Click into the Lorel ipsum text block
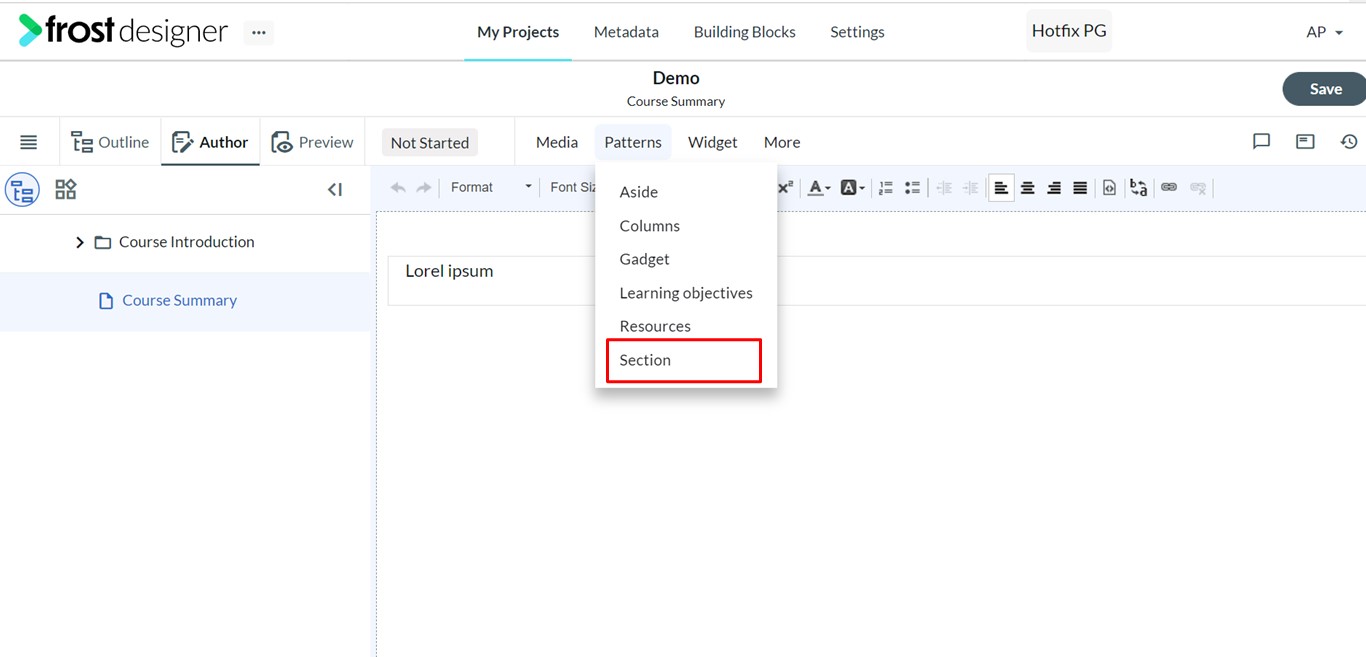 point(876,281)
